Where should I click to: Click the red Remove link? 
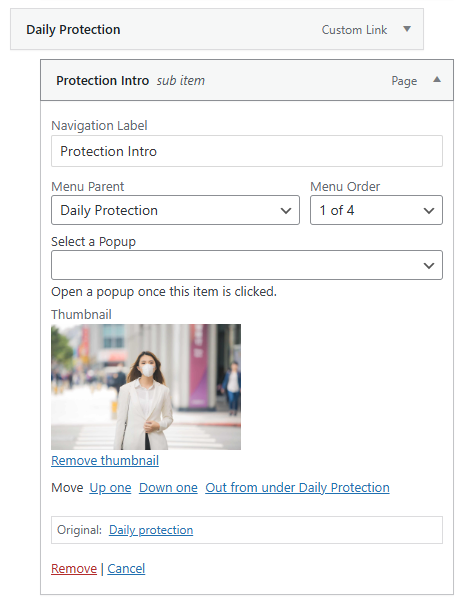click(x=74, y=569)
